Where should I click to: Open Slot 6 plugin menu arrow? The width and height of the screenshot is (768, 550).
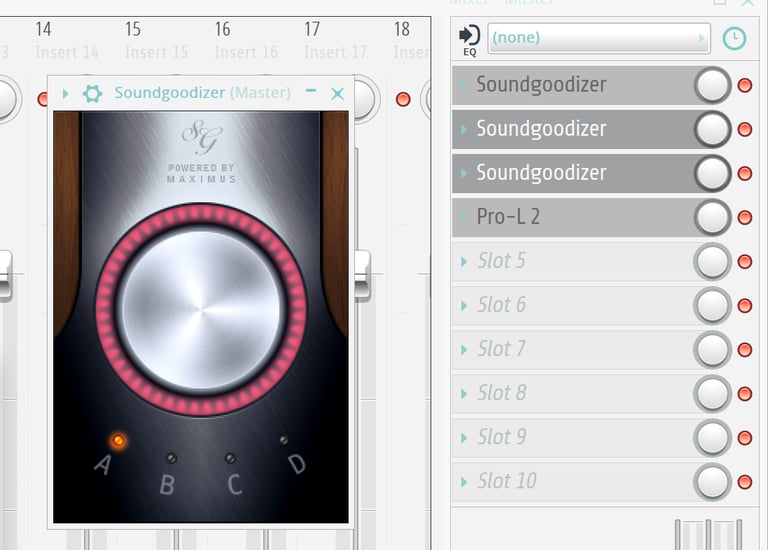tap(463, 305)
